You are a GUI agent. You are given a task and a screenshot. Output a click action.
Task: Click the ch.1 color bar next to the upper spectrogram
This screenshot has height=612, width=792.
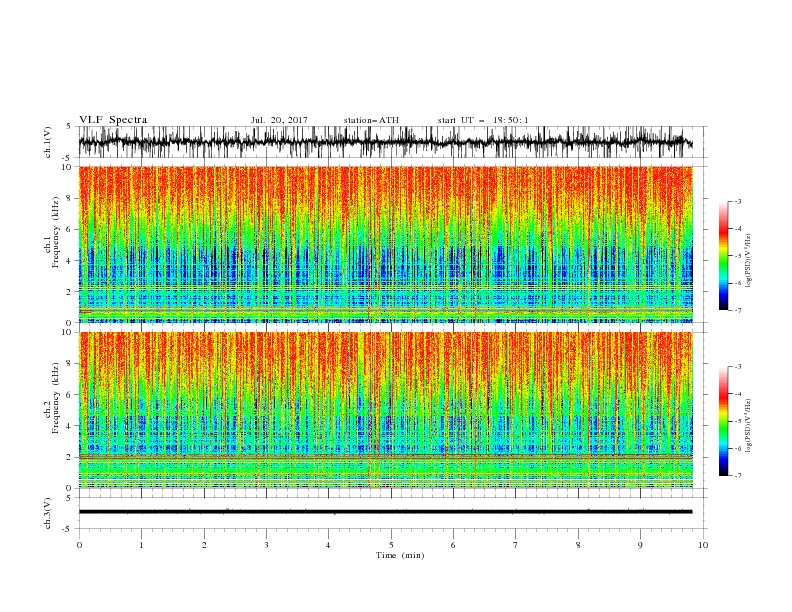pos(723,256)
